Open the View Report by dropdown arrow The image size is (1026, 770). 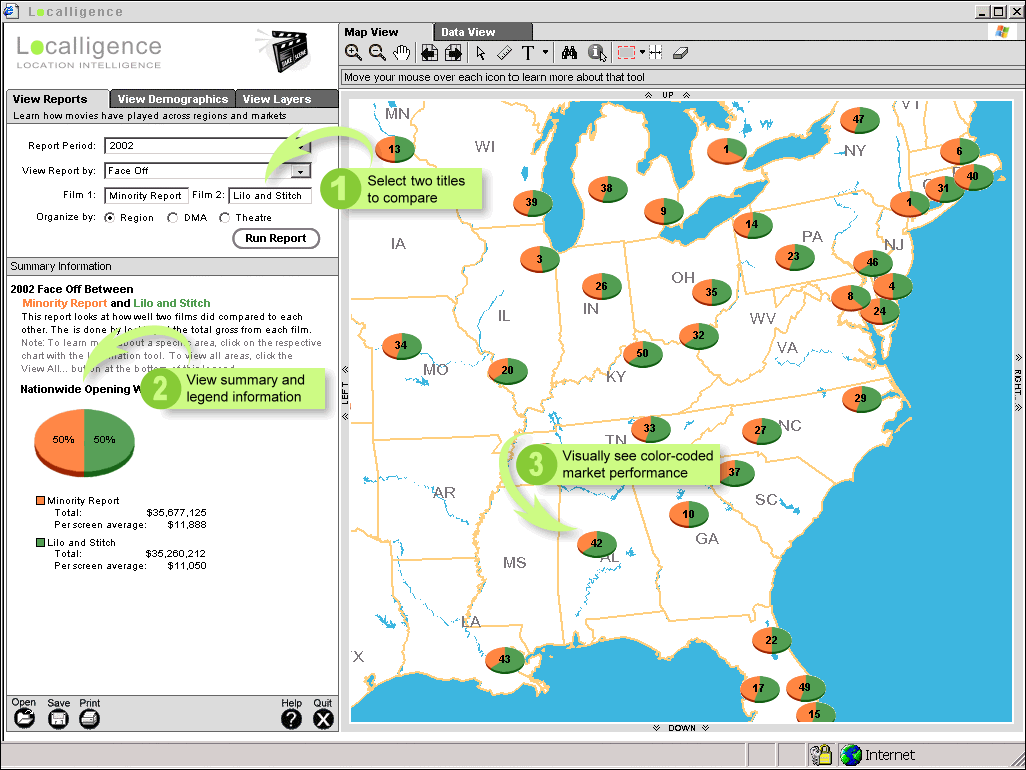(300, 171)
